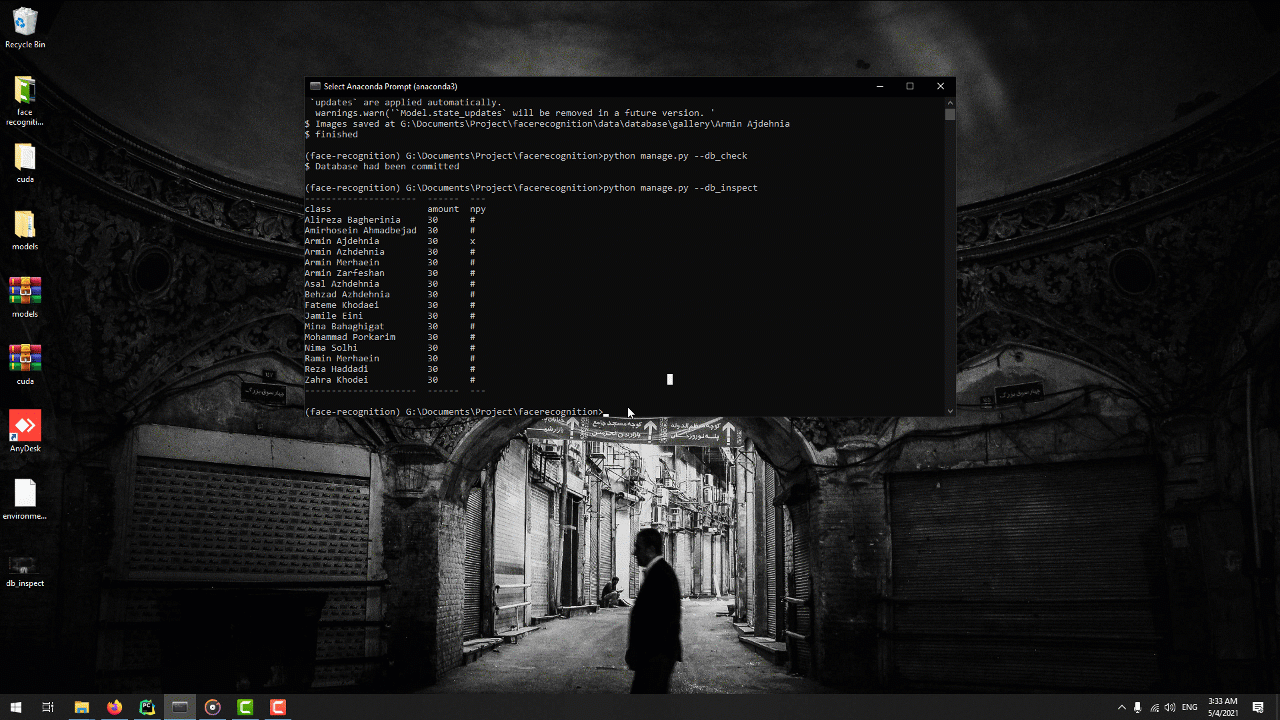Open the Wi-Fi network tray menu
Screen dimensions: 1280x720
tap(1155, 707)
